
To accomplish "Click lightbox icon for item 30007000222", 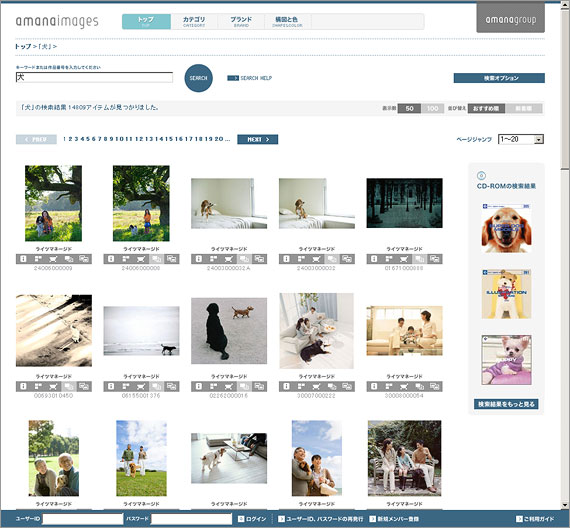I will click(332, 386).
